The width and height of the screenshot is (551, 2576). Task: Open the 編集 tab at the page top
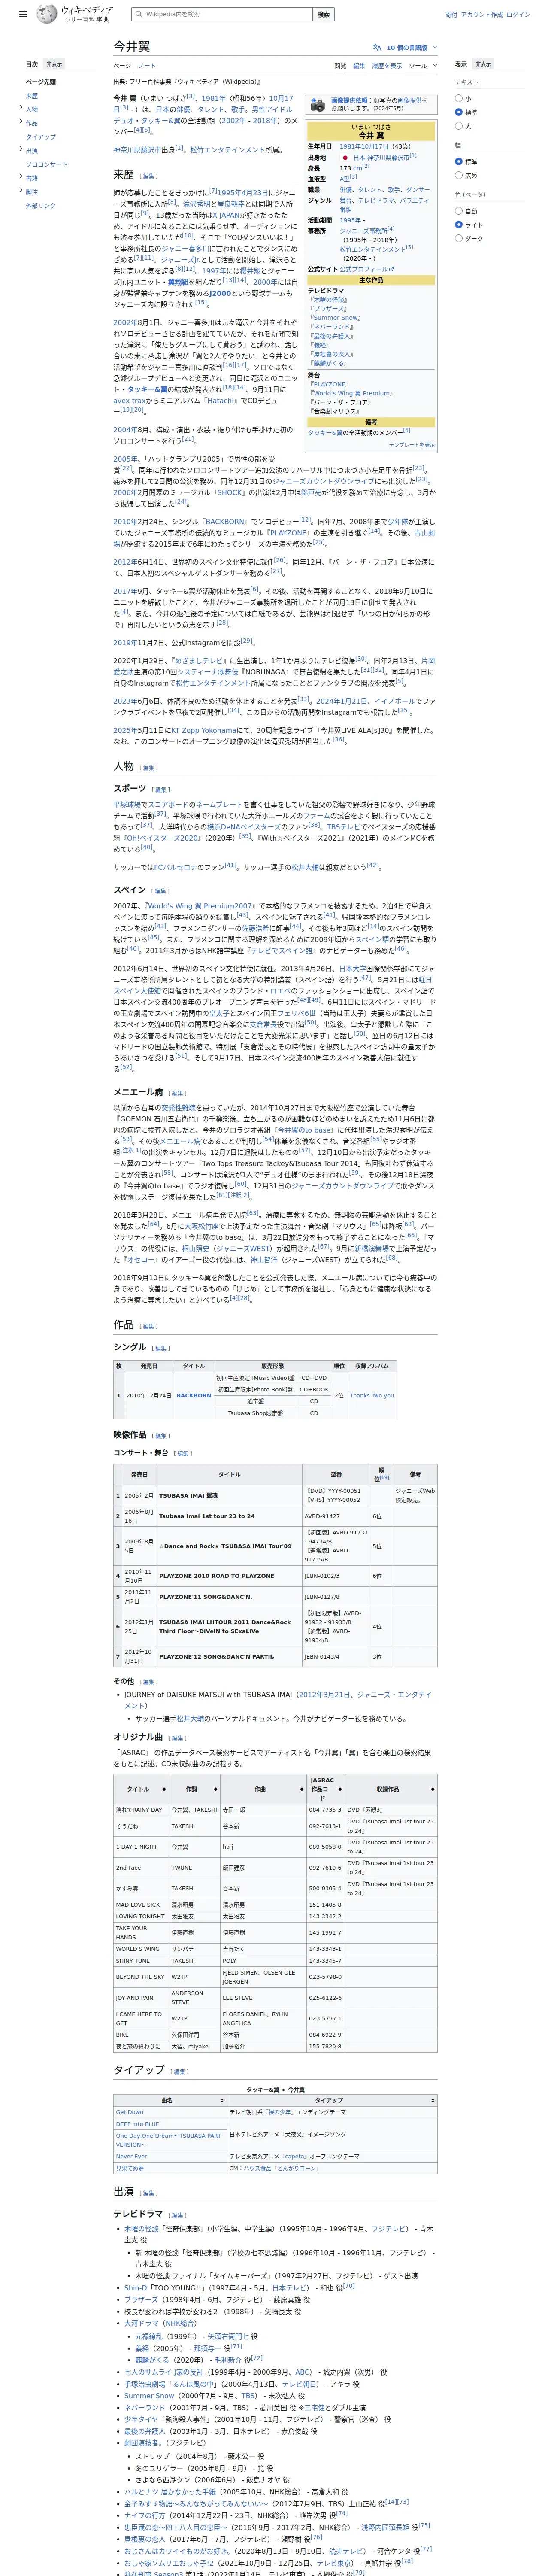[359, 66]
